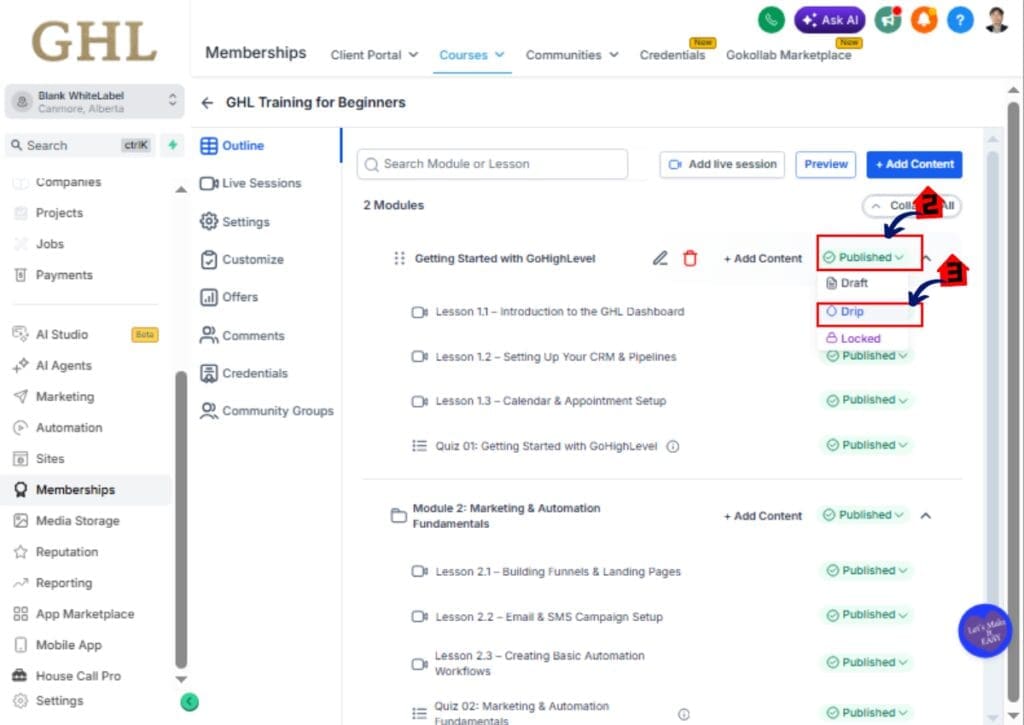The image size is (1024, 725).
Task: Open the purple heart chat widget
Action: (985, 632)
